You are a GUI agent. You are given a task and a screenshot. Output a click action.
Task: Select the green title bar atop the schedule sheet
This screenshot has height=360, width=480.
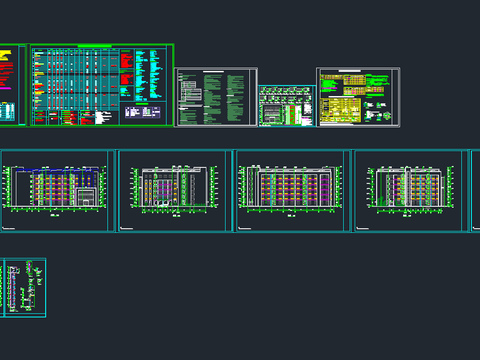pyautogui.click(x=95, y=46)
